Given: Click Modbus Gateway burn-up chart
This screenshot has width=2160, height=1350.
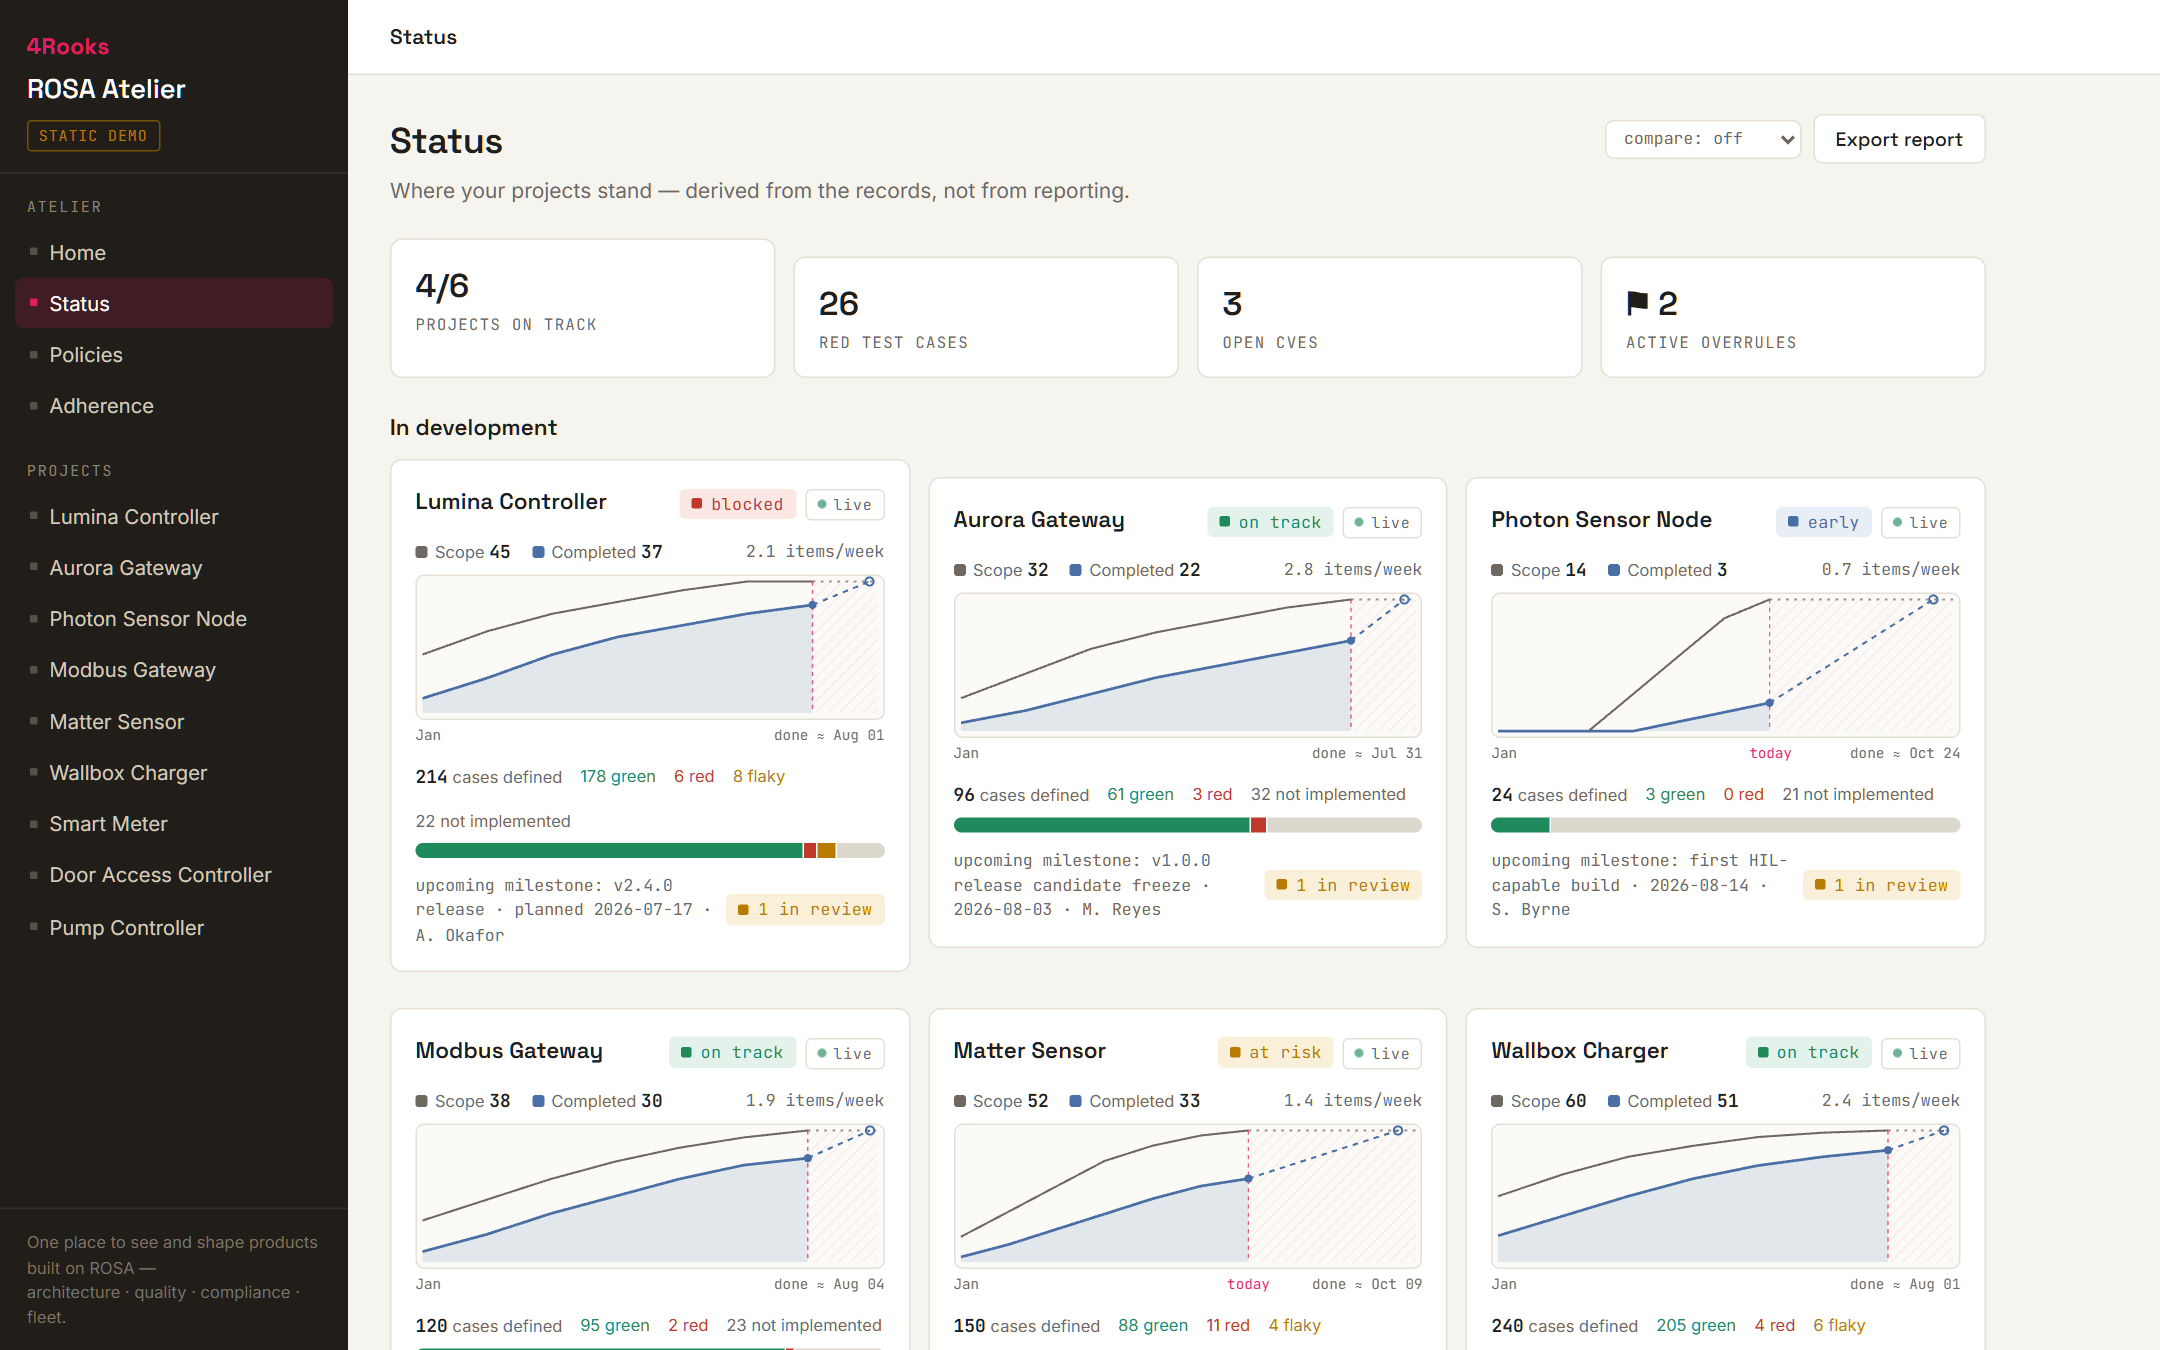Looking at the screenshot, I should pos(650,1196).
